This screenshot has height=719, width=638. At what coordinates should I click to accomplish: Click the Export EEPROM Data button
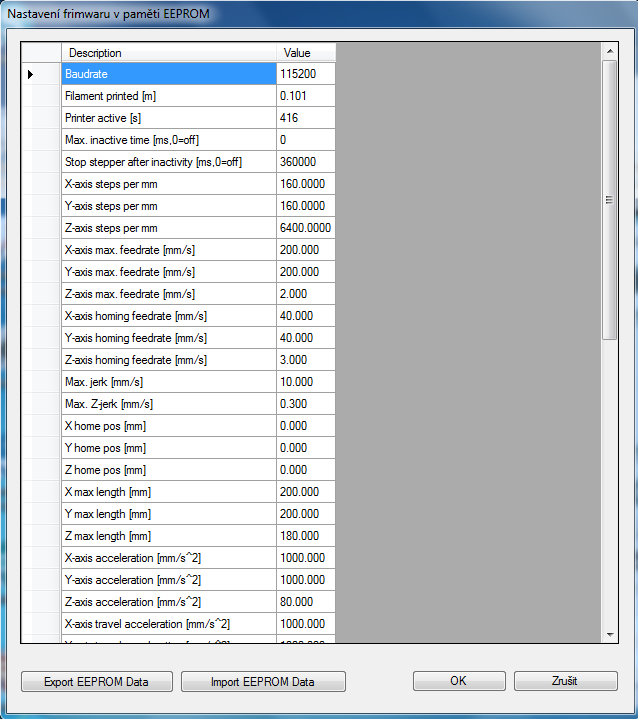pos(96,682)
